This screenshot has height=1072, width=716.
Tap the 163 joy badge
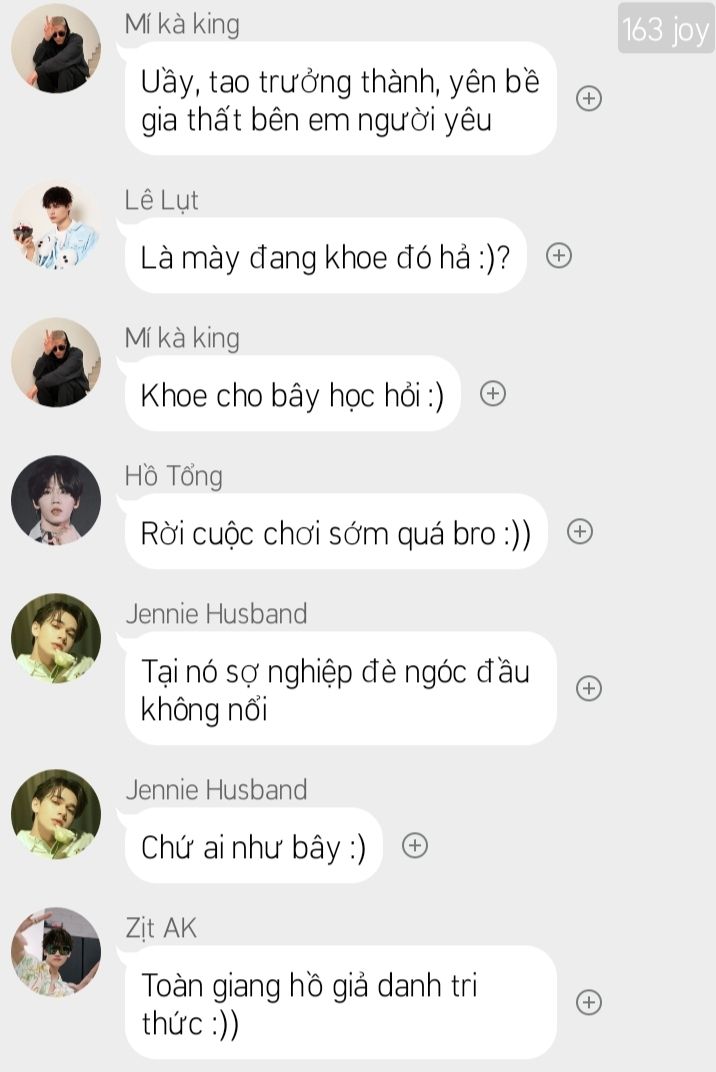coord(665,29)
